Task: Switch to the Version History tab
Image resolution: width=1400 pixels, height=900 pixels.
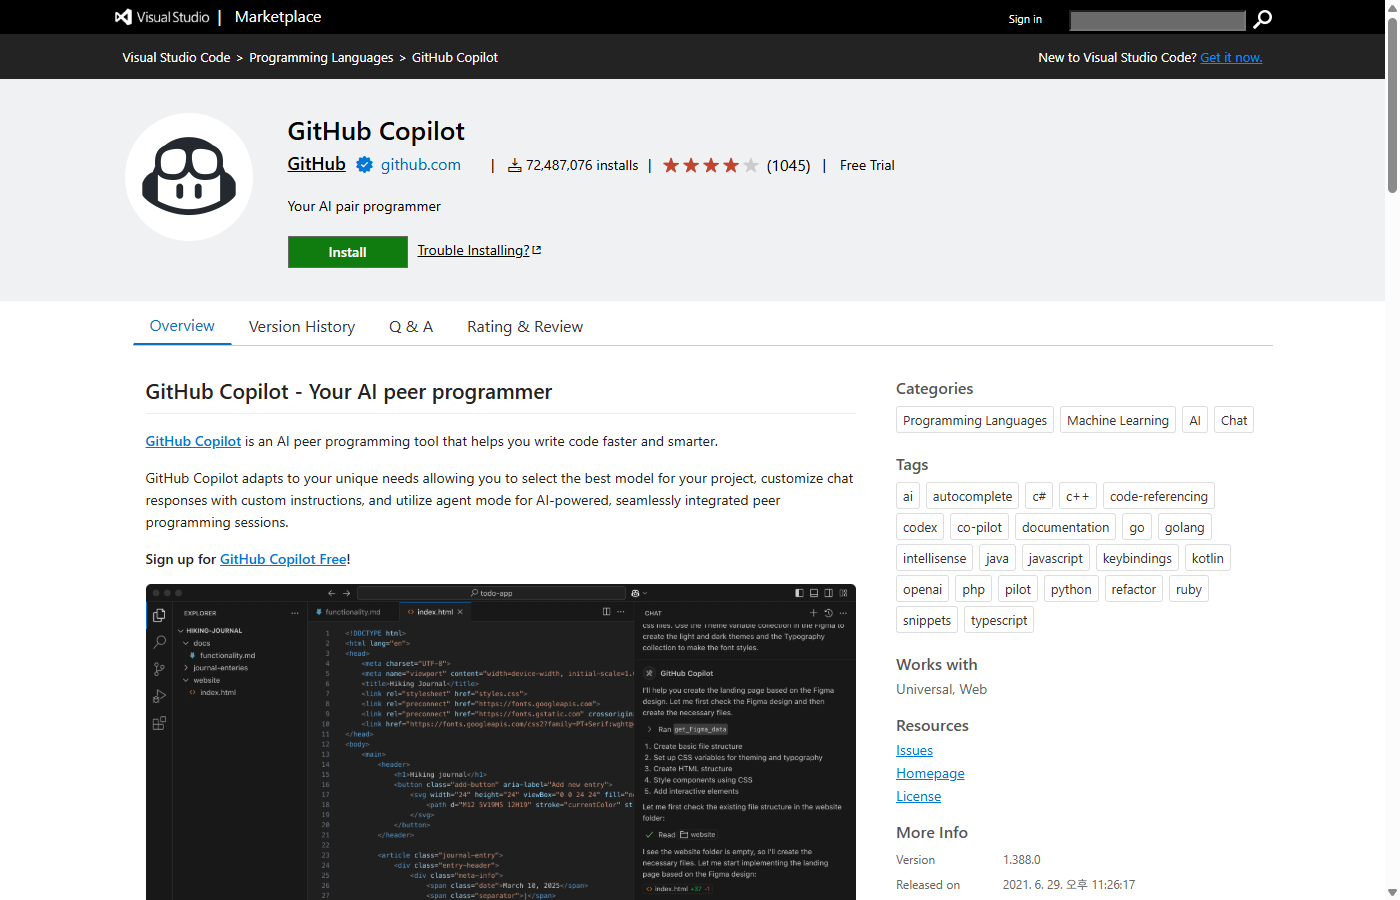Action: pyautogui.click(x=302, y=326)
